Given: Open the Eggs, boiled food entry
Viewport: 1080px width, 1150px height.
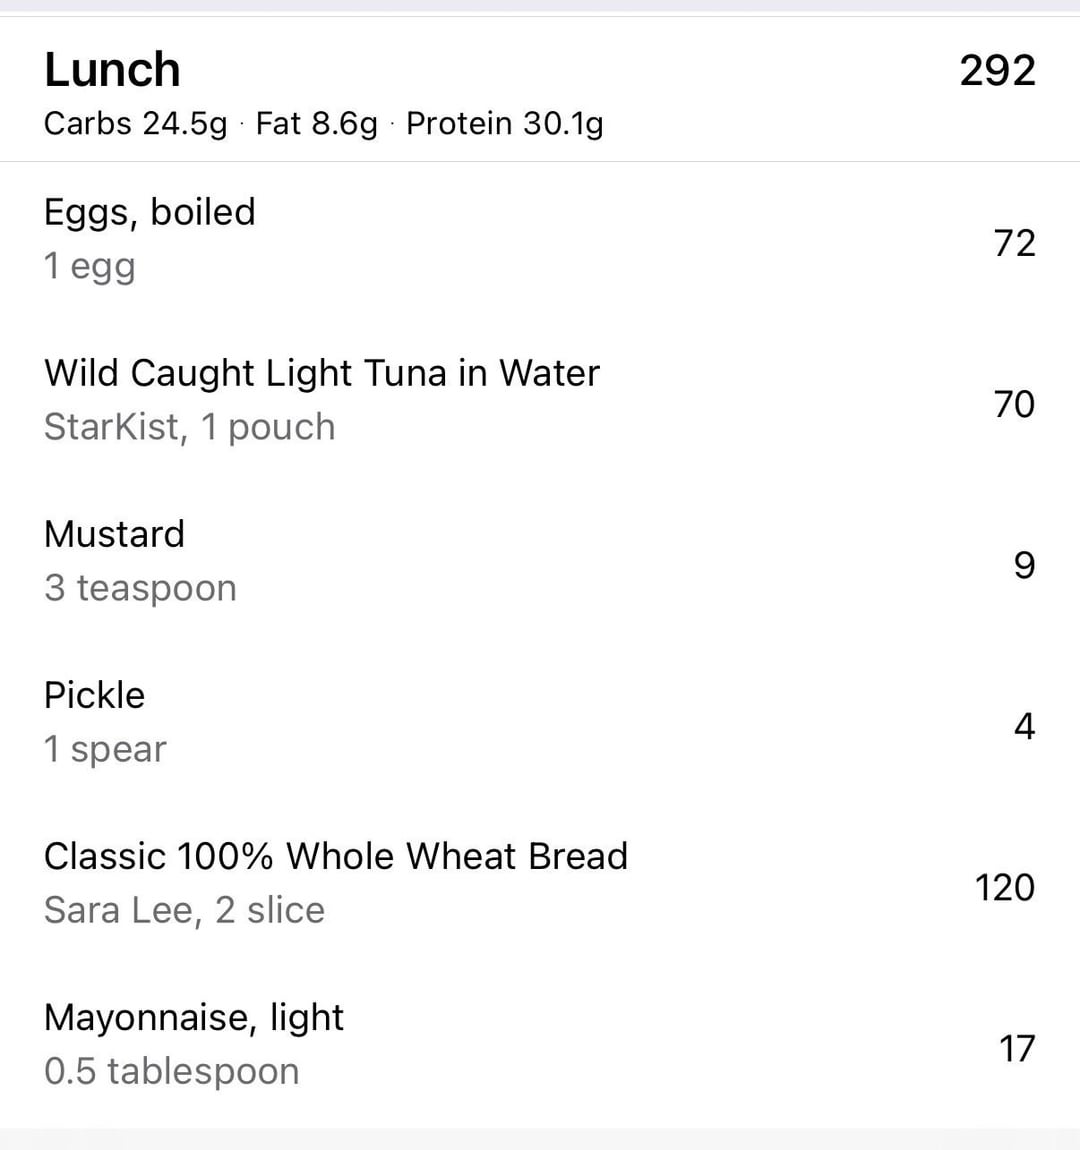Looking at the screenshot, I should coord(150,212).
